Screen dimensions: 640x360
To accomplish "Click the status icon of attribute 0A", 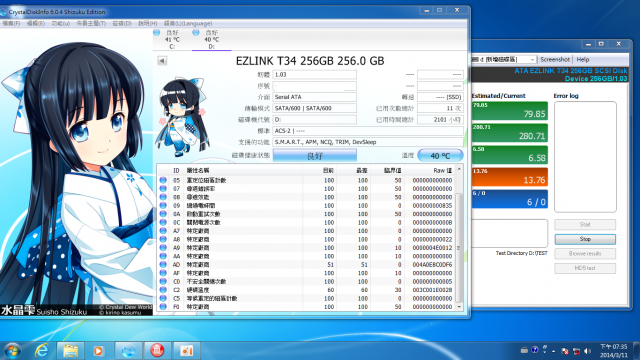I will (163, 214).
